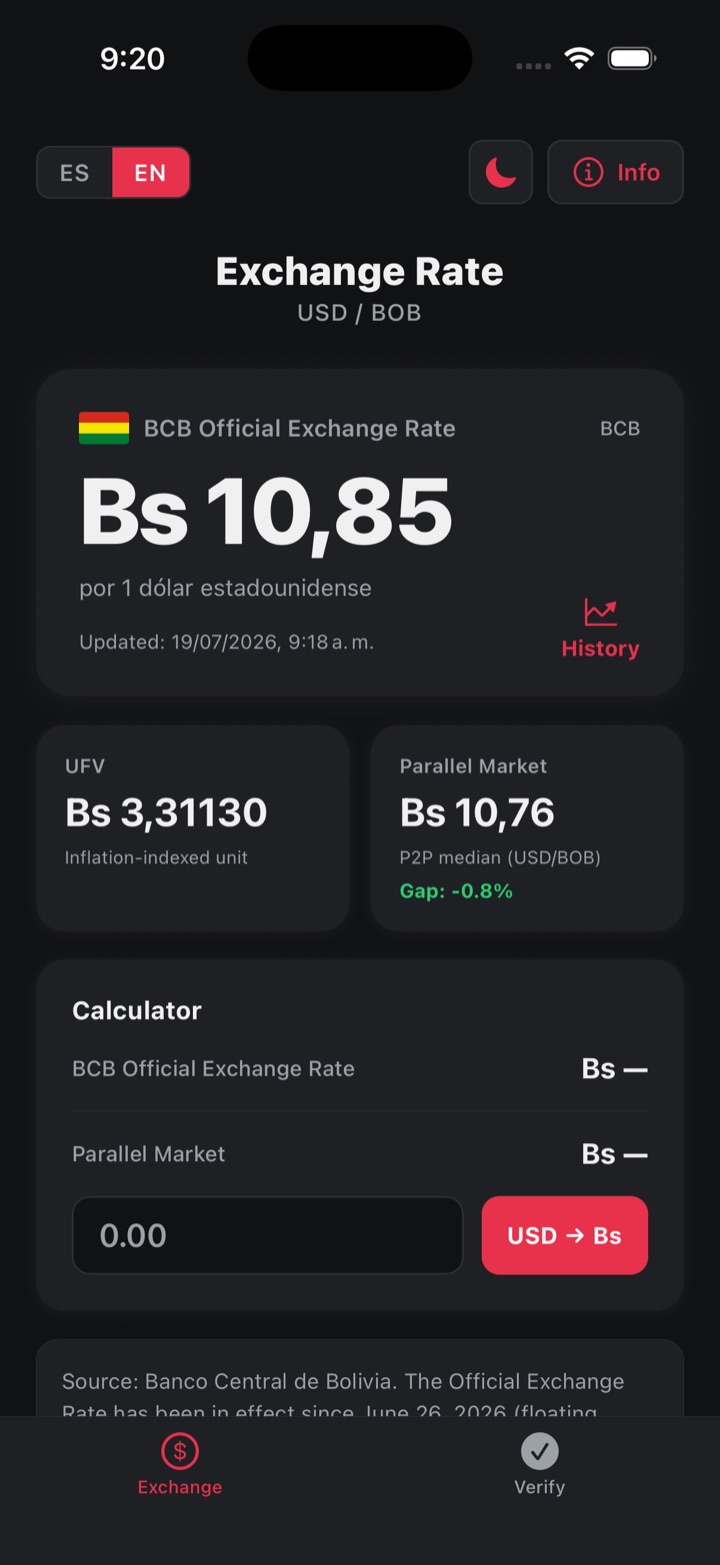This screenshot has width=720, height=1565.
Task: Tap the checkmark icon for Verify
Action: (540, 1450)
